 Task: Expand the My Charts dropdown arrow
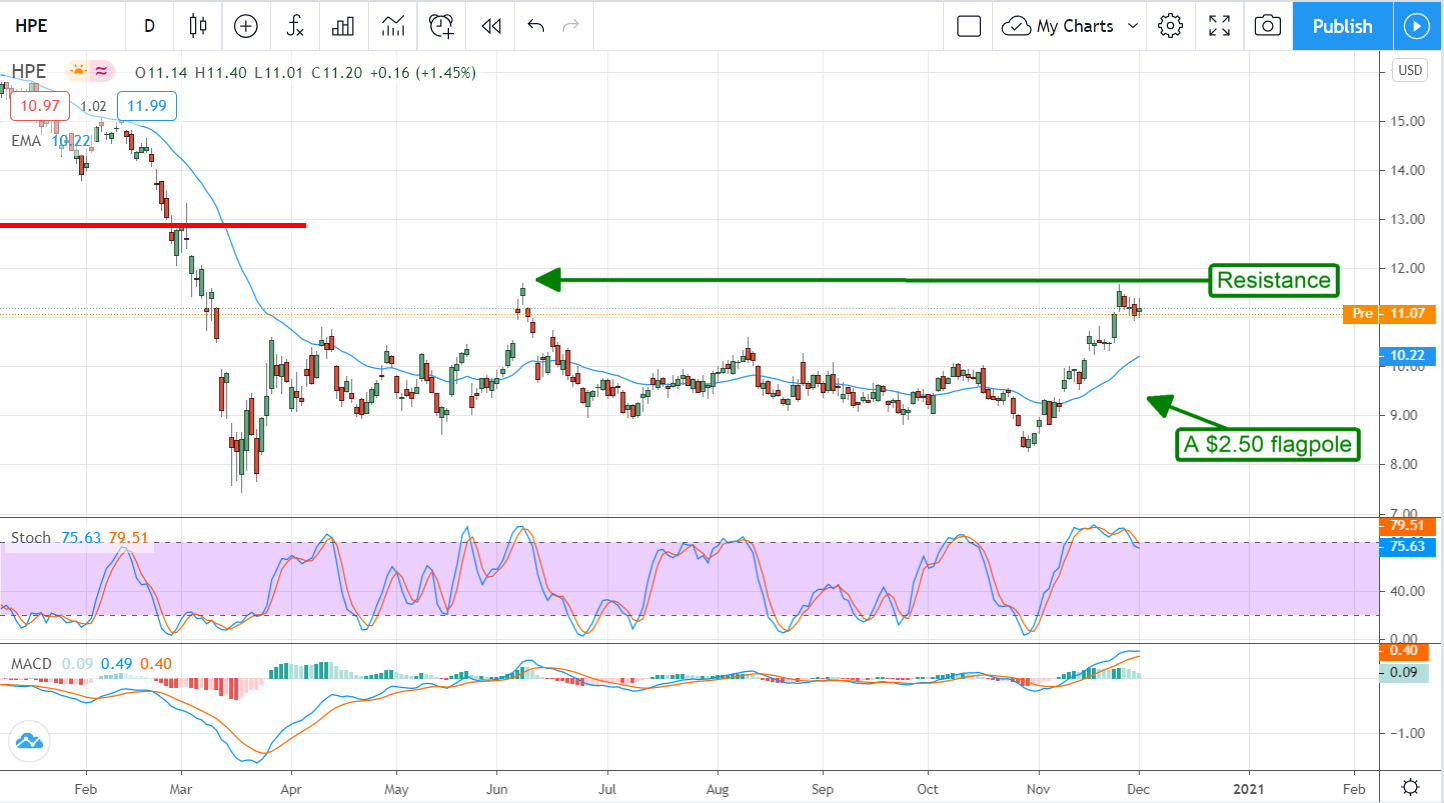1133,26
